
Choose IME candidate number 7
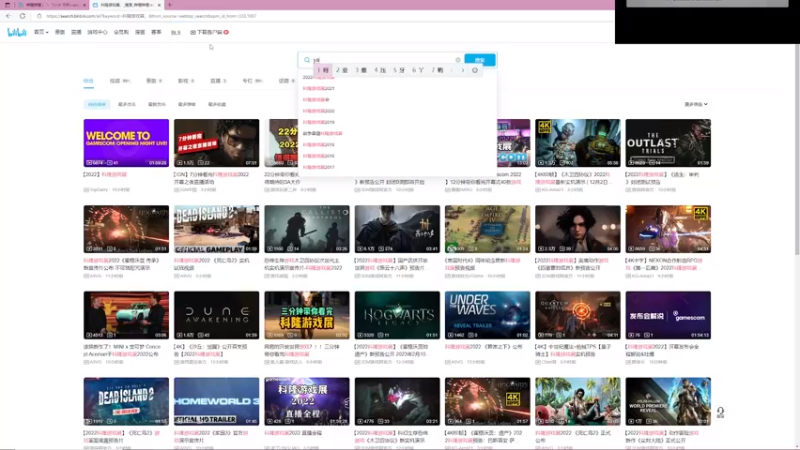pos(437,70)
